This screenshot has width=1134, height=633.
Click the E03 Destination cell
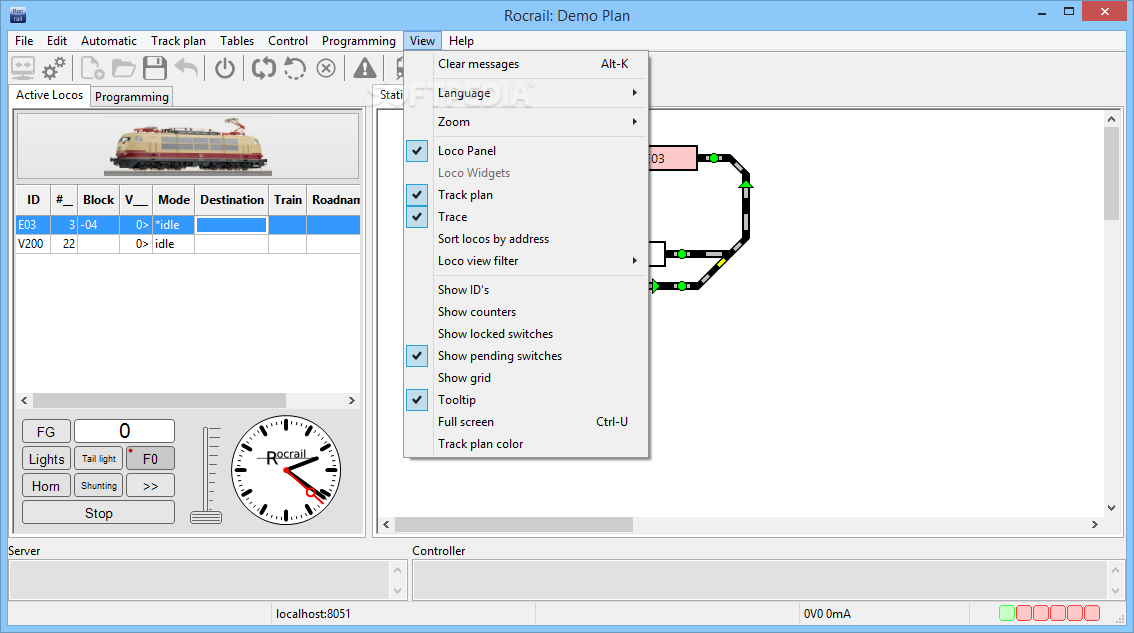231,225
